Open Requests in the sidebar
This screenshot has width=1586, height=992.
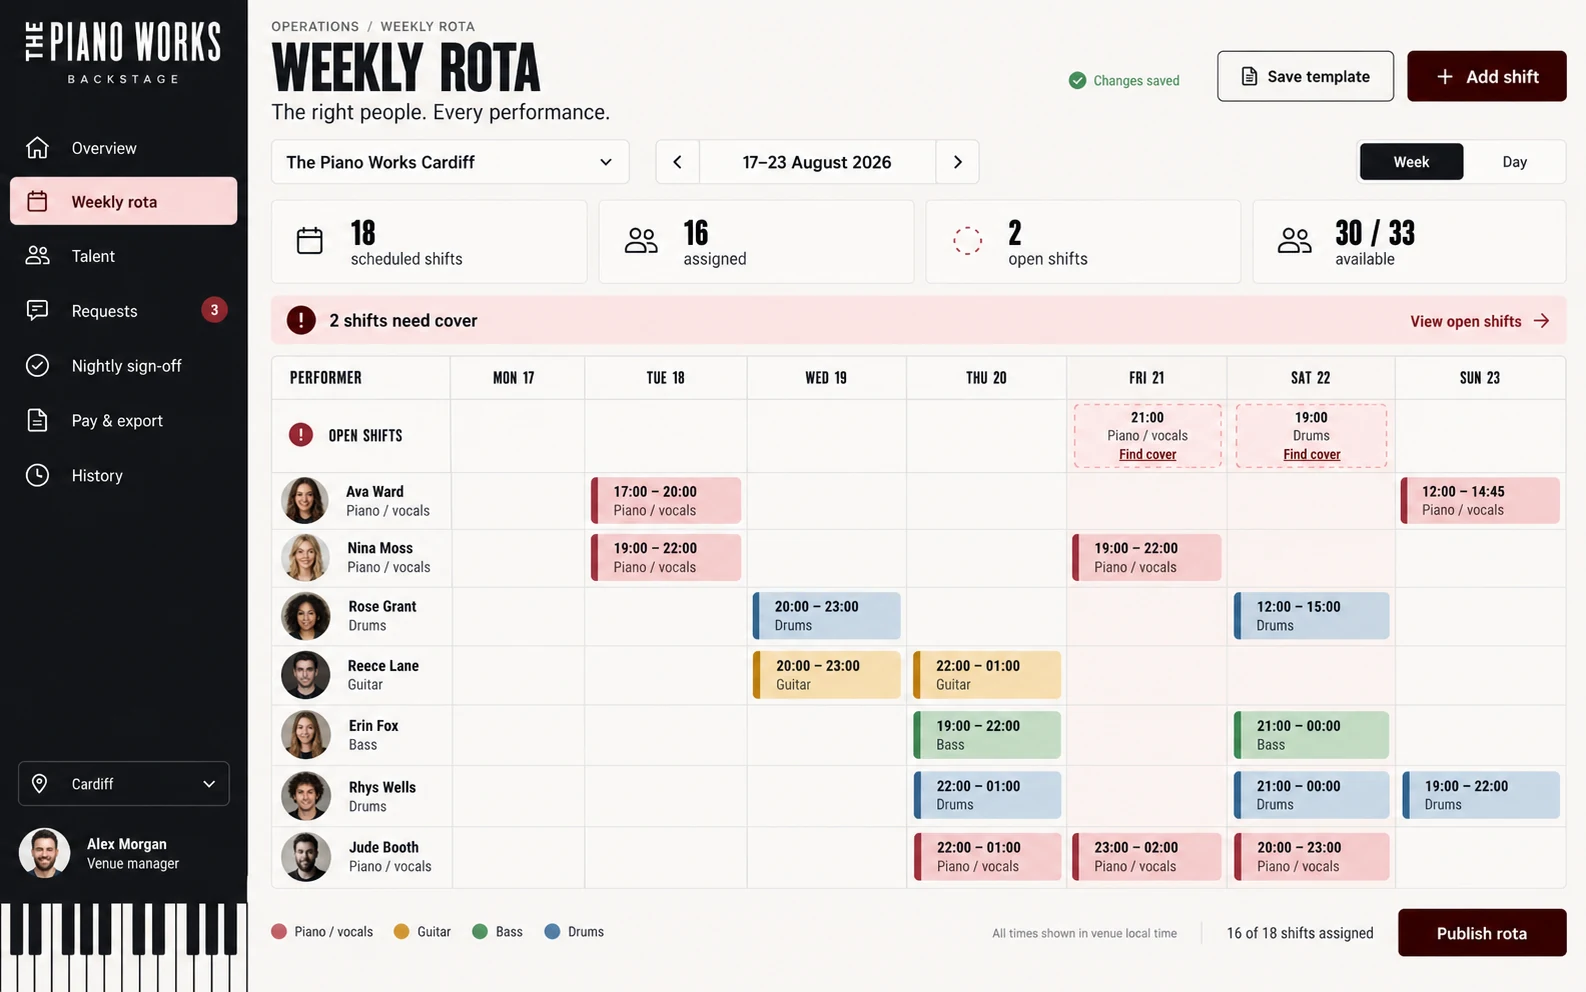(x=124, y=310)
